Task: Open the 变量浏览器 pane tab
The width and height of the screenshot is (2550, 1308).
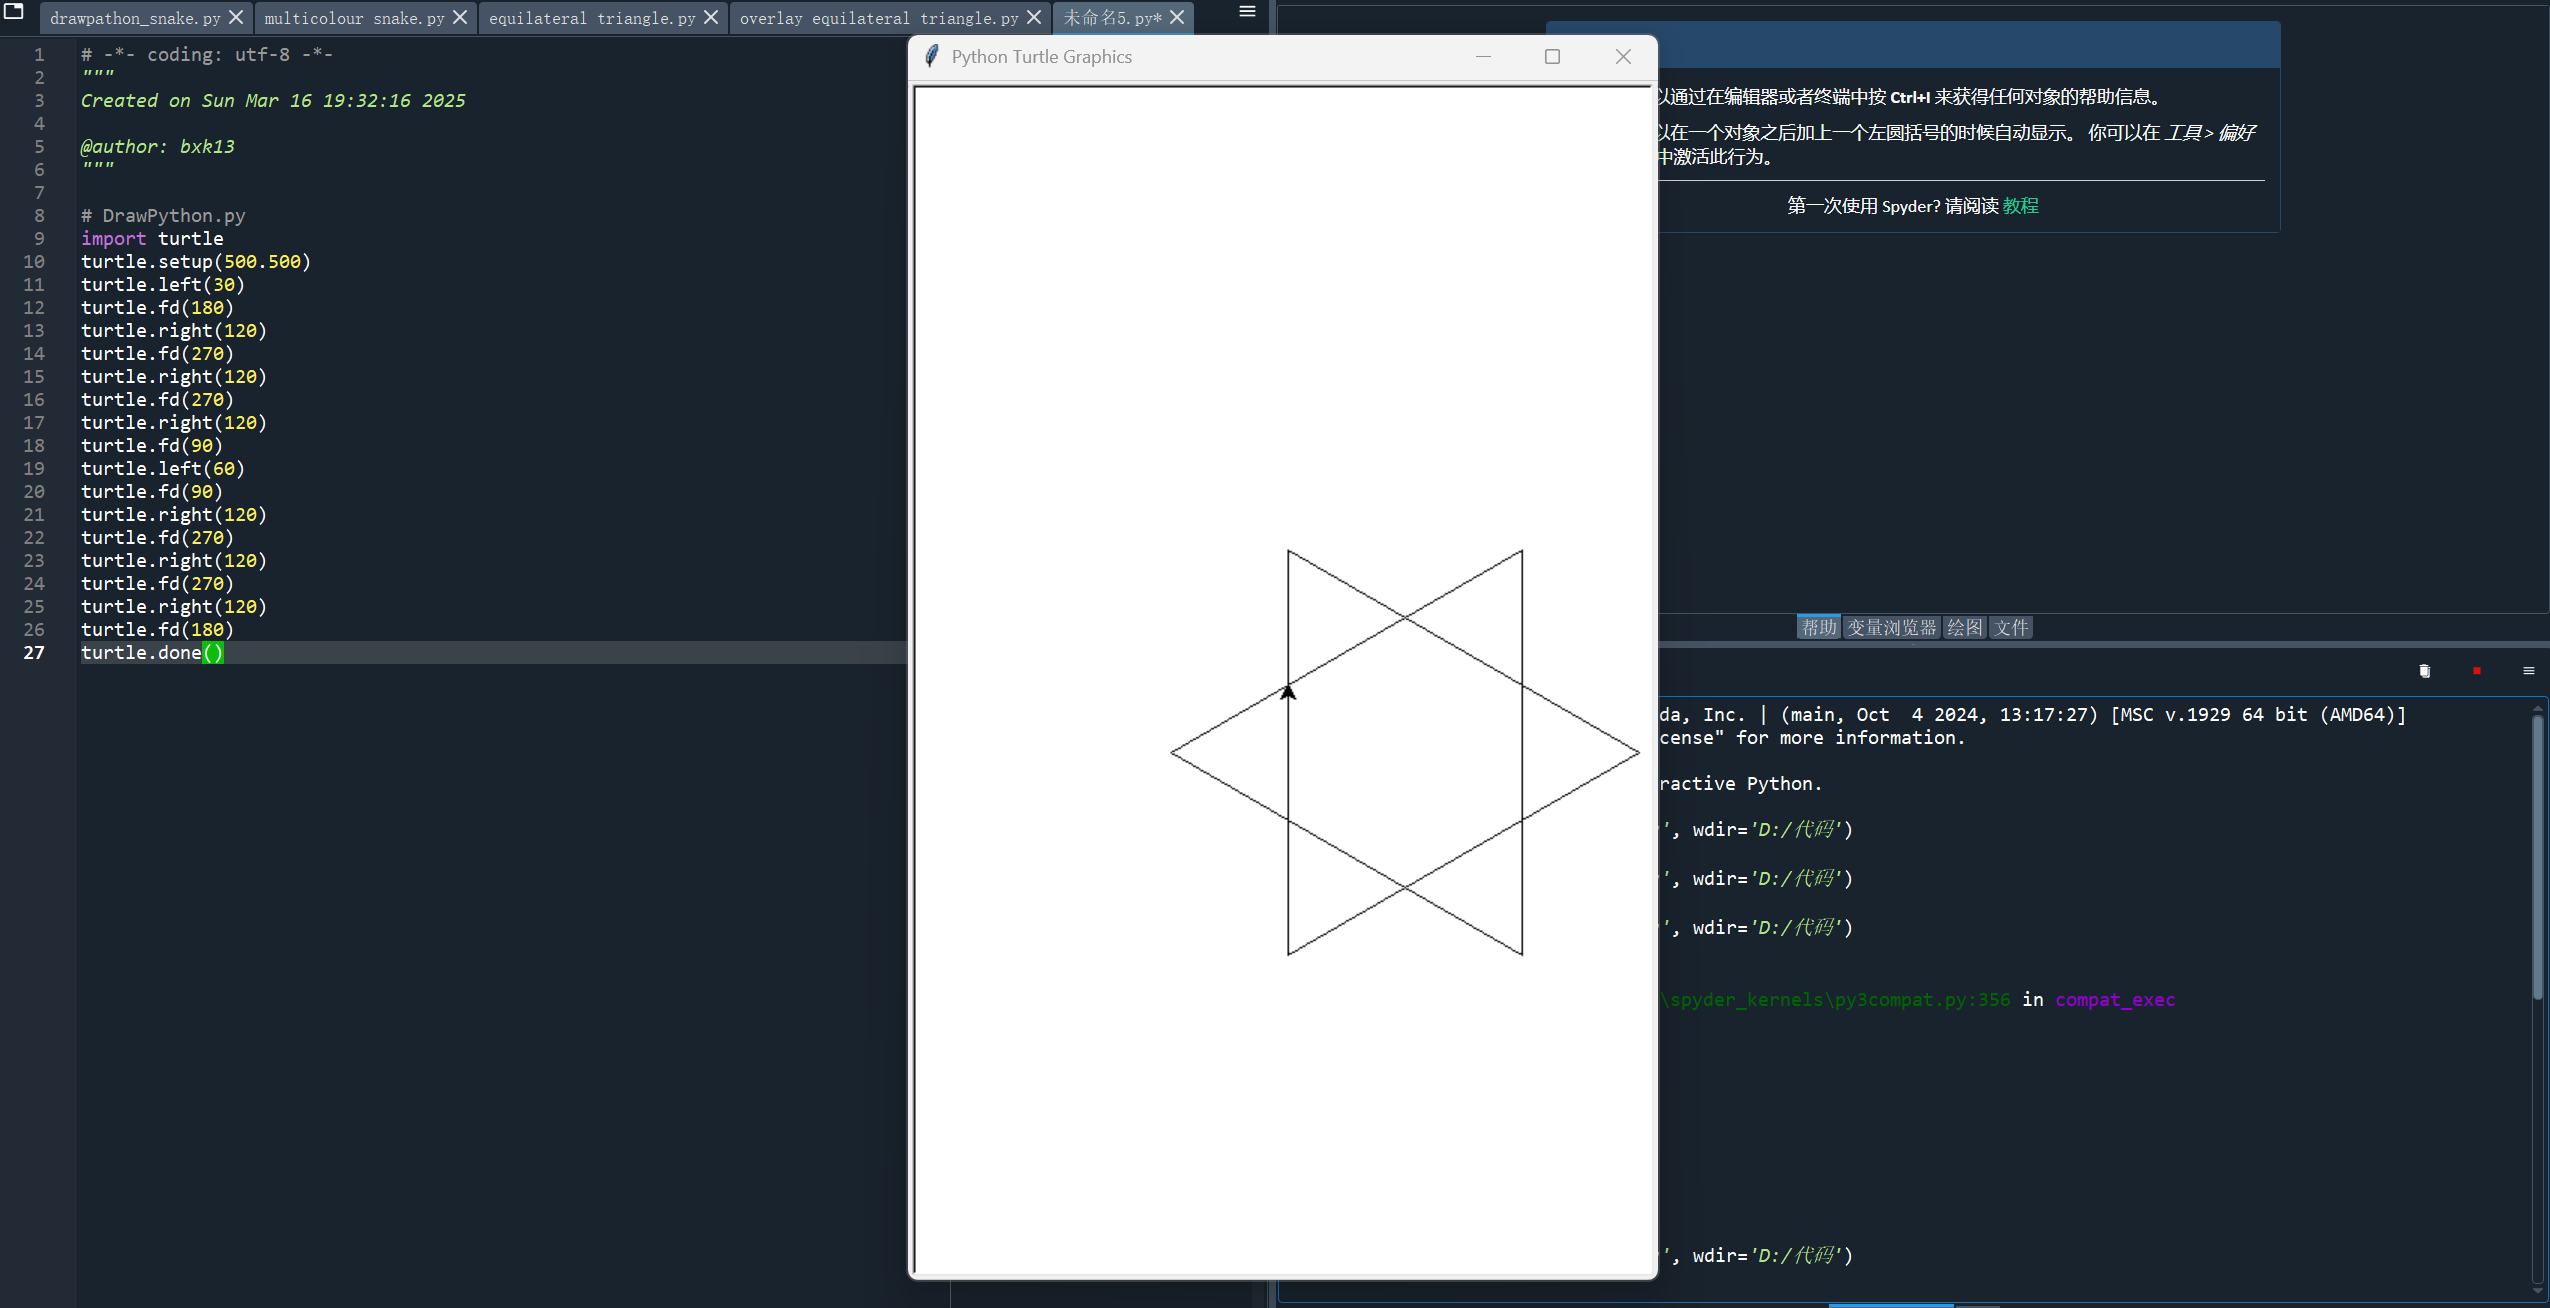Action: tap(1891, 627)
